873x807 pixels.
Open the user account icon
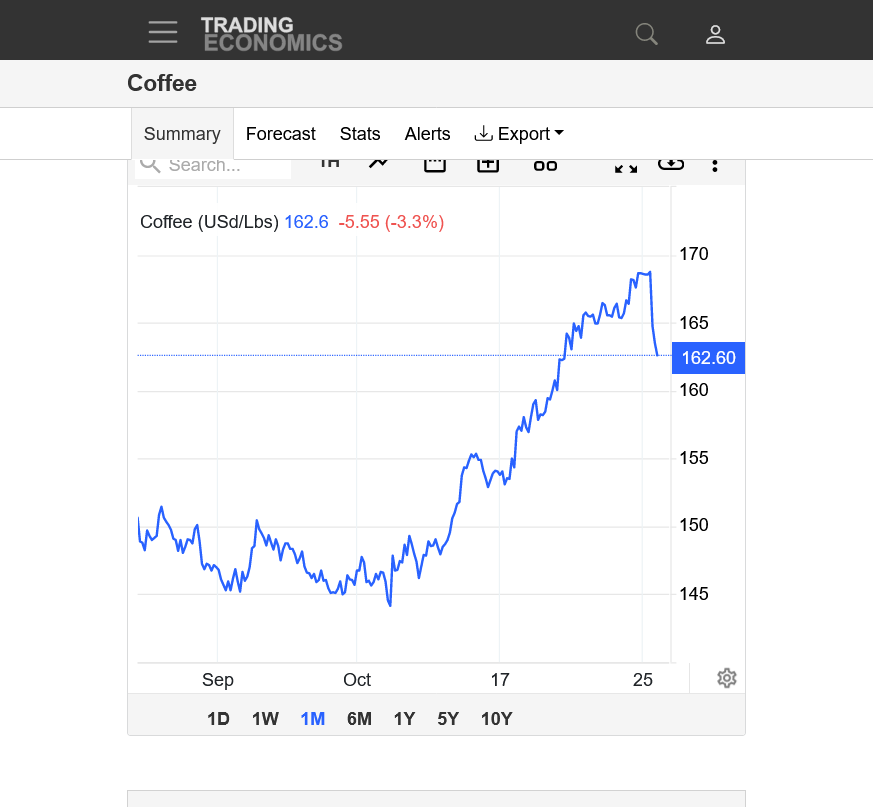point(715,34)
